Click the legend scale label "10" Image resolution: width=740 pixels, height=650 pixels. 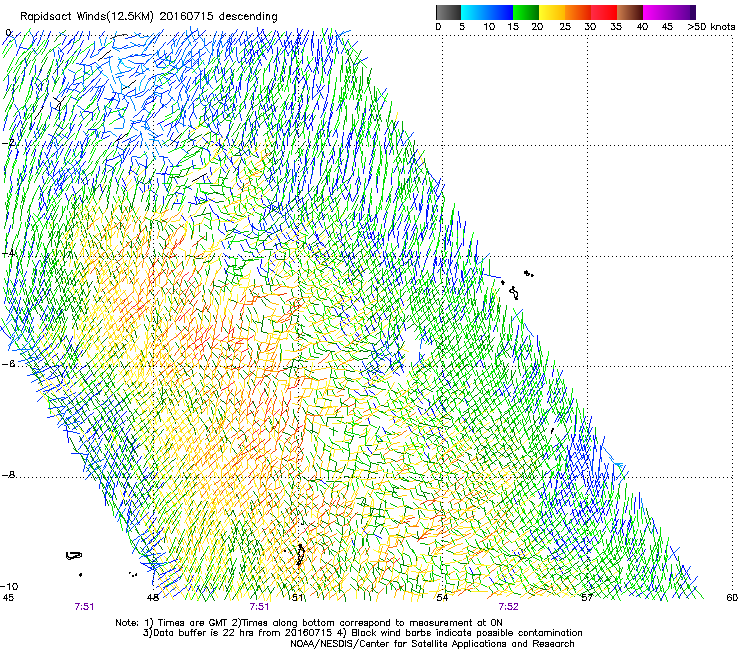click(x=489, y=27)
